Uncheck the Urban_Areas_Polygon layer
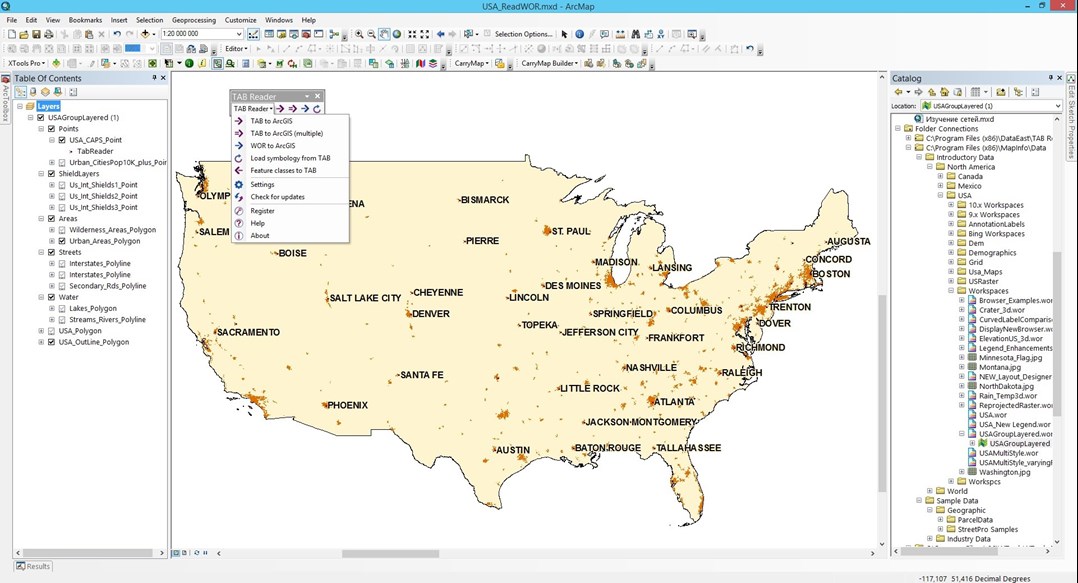 [63, 241]
